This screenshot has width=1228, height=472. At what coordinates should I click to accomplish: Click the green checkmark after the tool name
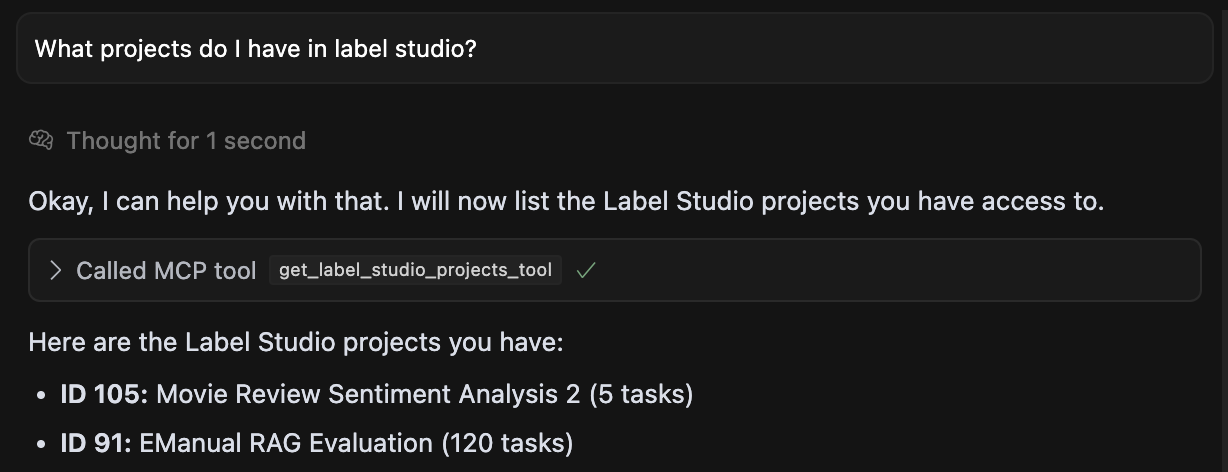tap(586, 270)
